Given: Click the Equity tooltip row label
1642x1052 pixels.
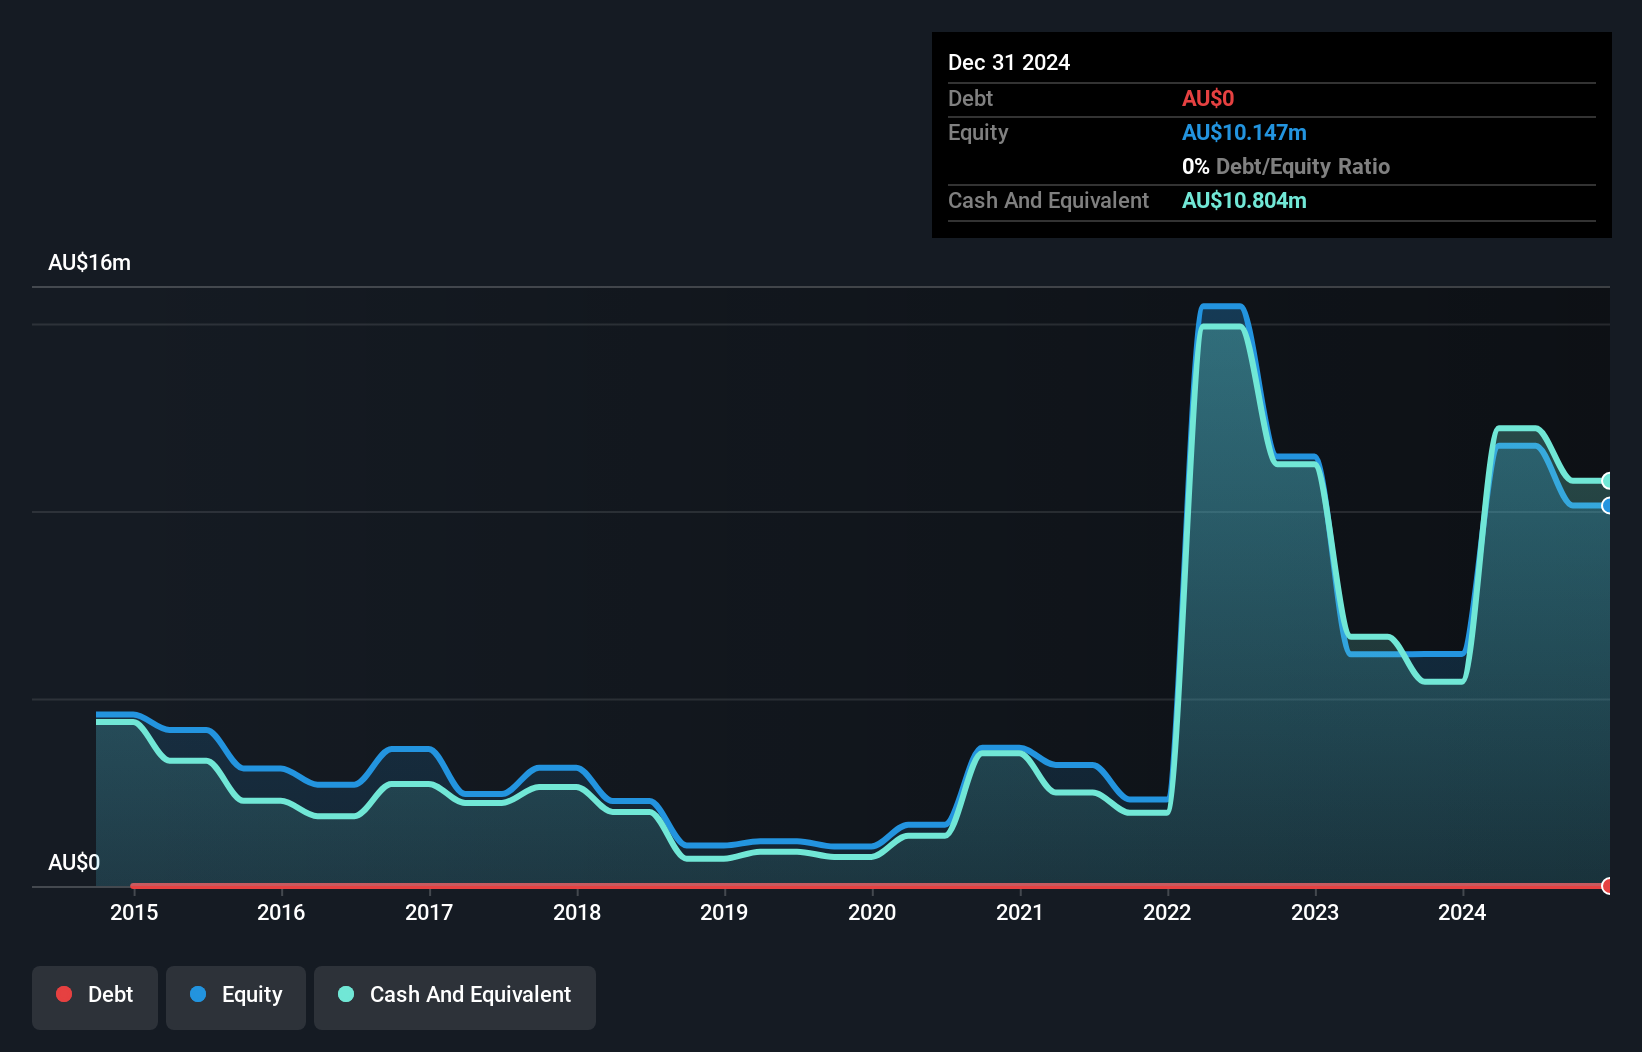Looking at the screenshot, I should coord(978,133).
